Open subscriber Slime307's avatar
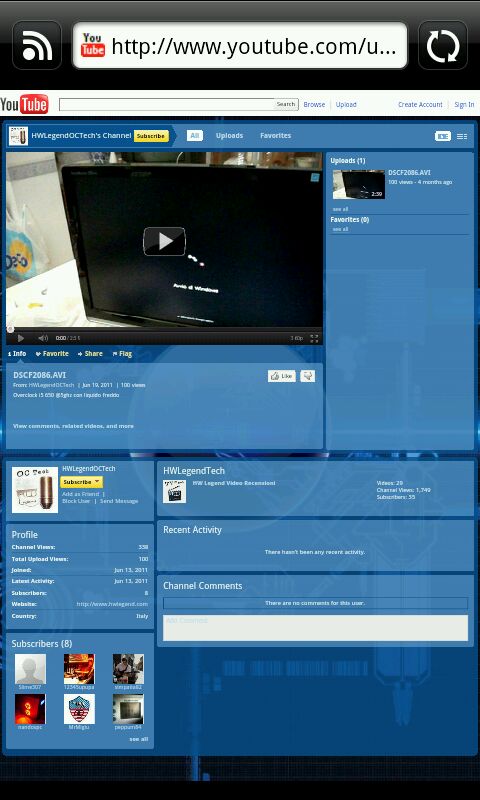This screenshot has width=480, height=800. [30, 669]
